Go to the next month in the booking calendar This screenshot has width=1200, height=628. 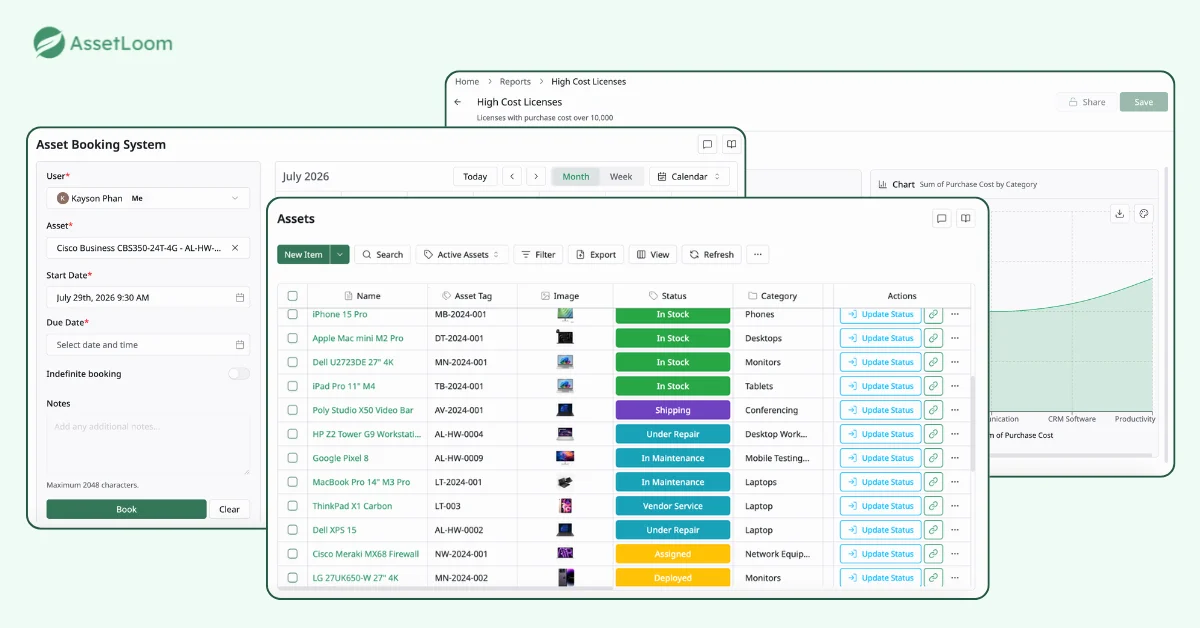536,177
